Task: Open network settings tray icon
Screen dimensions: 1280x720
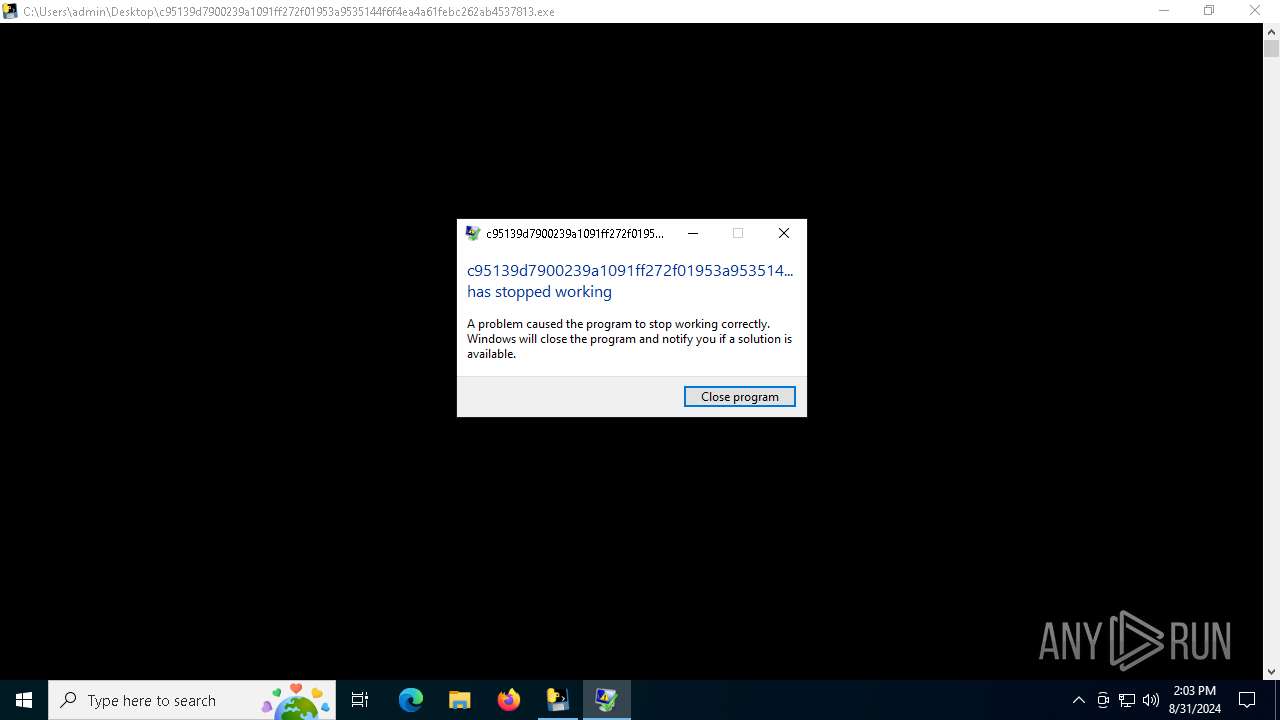Action: [x=1127, y=700]
